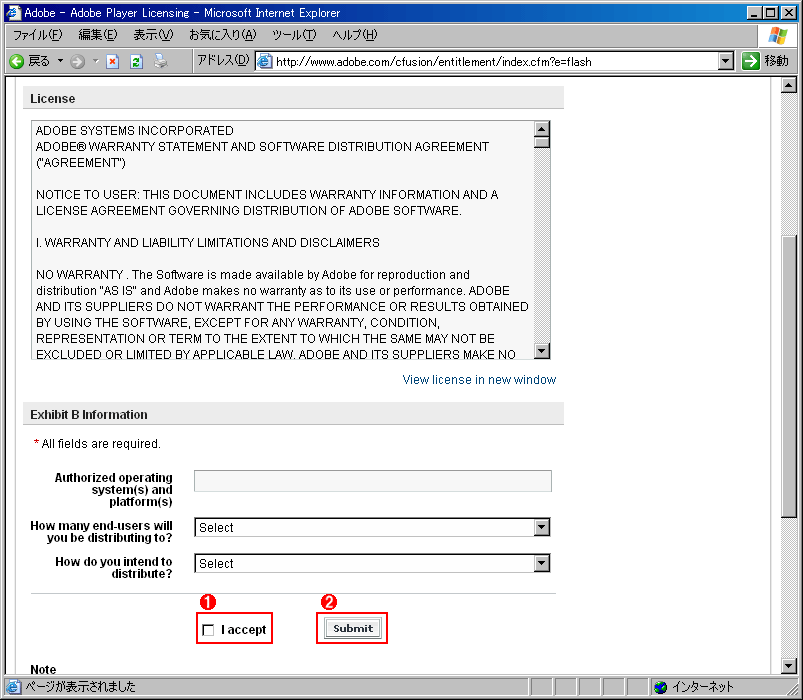Click the status bar page icon
The height and width of the screenshot is (700, 803).
[x=13, y=686]
